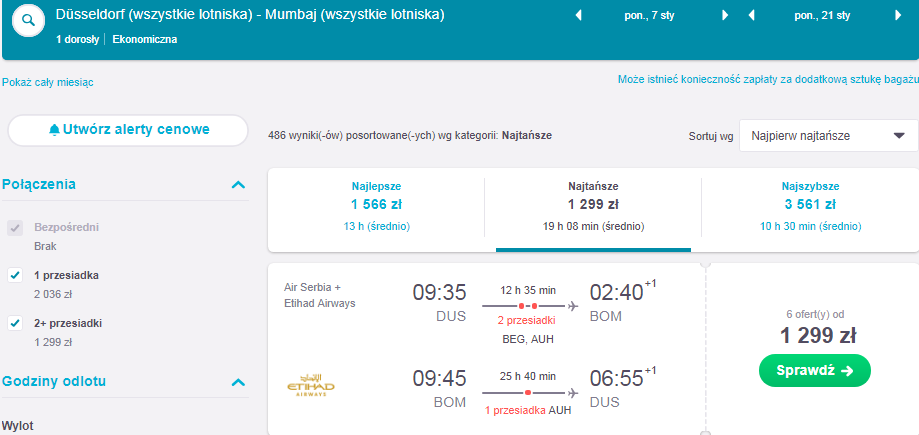Click the 6 ofert(y) od label

815,314
